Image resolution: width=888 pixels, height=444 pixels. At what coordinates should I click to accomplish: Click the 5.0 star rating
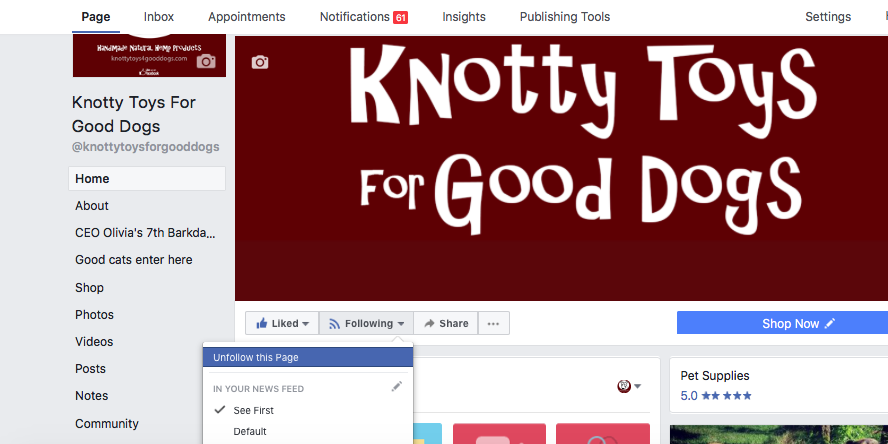coord(715,396)
